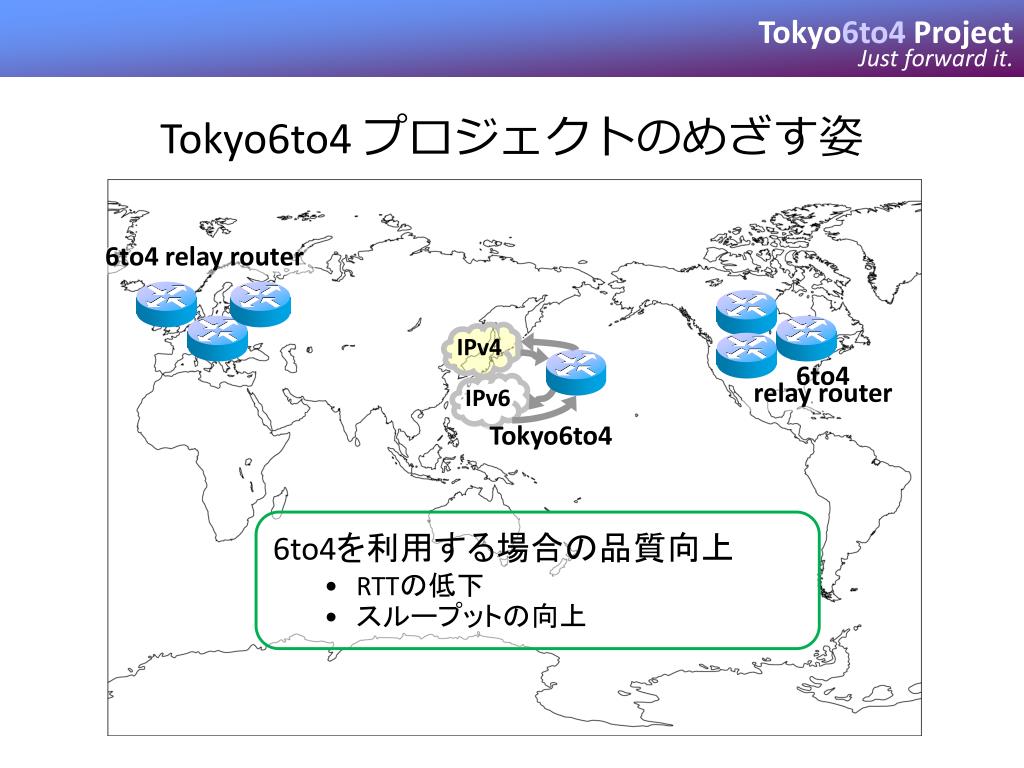Select the lower-left North America router icon
This screenshot has width=1024, height=768.
(x=746, y=355)
